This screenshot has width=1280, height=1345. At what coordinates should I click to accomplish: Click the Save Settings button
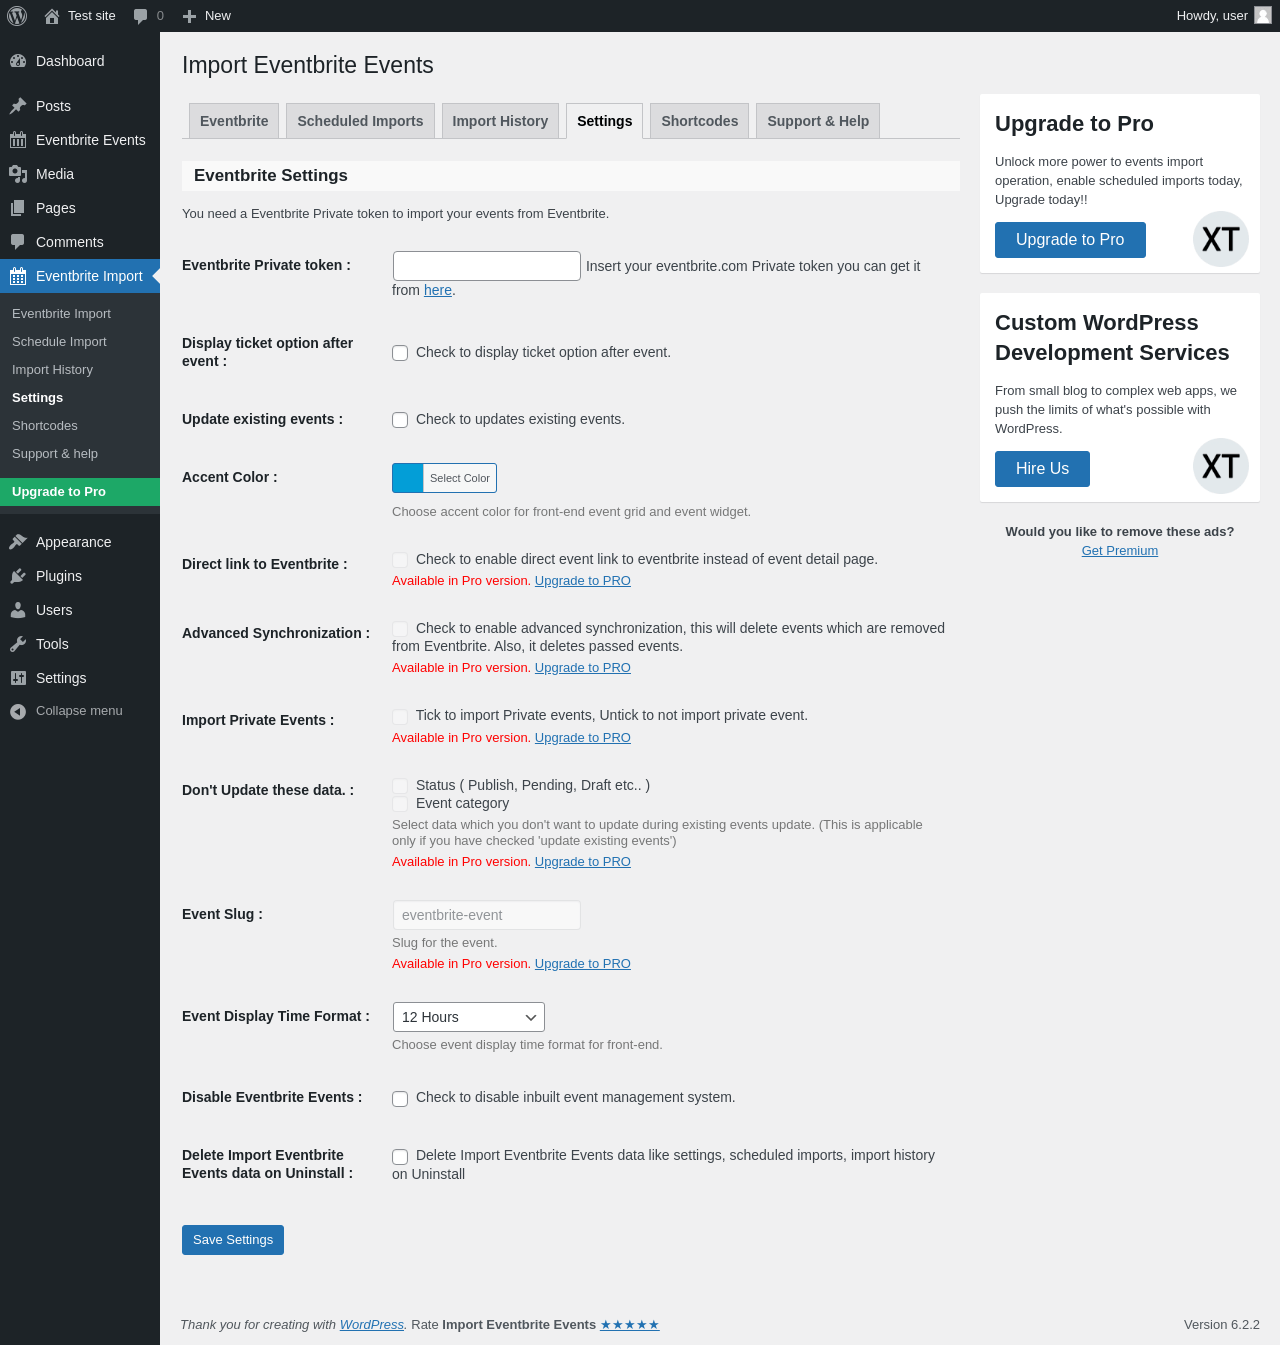click(233, 1240)
